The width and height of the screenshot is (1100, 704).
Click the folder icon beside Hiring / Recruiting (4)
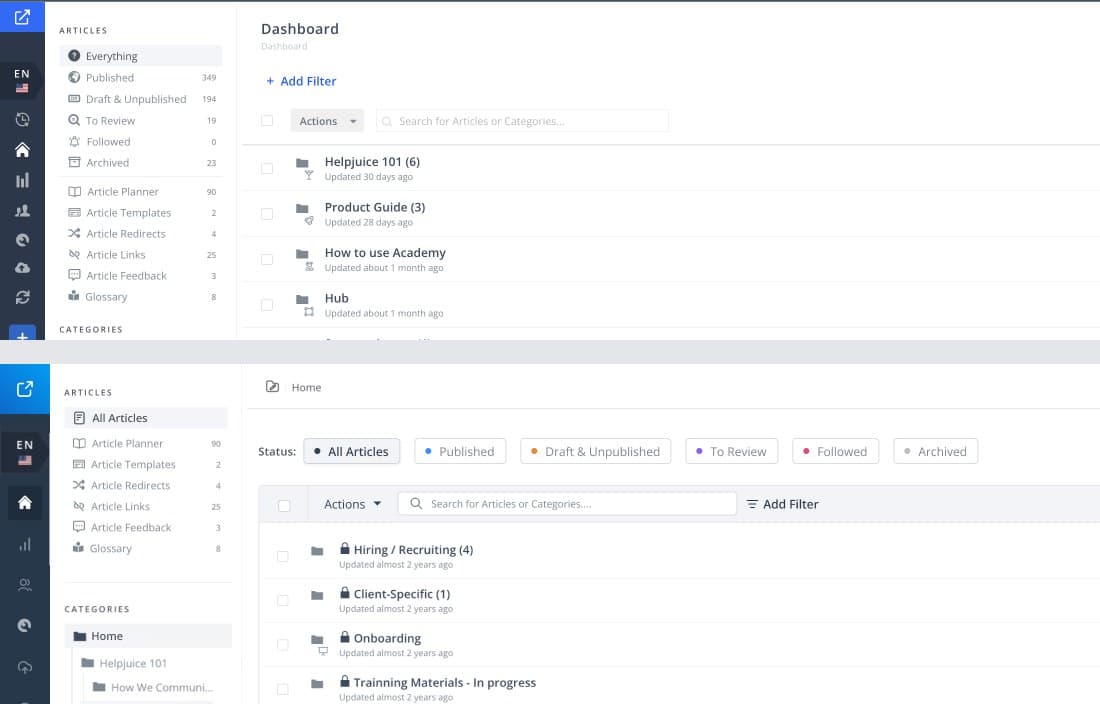pyautogui.click(x=317, y=551)
